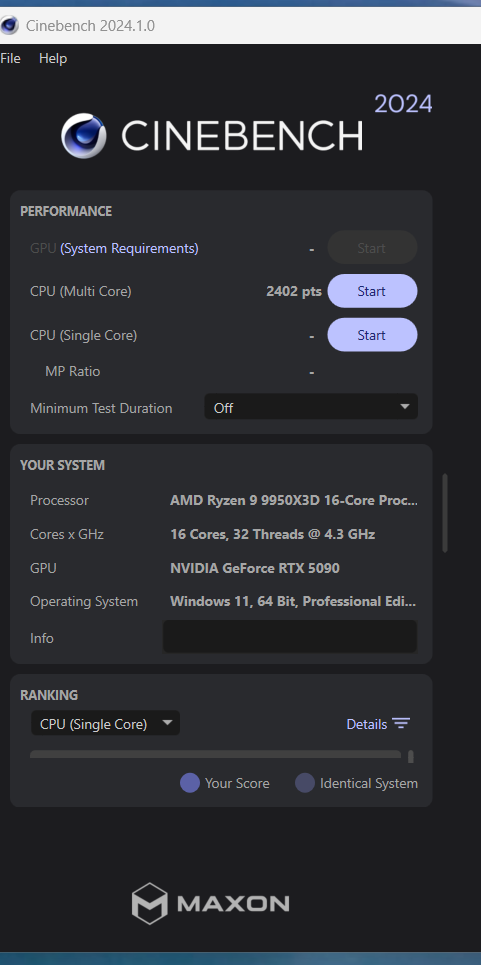Start the CPU Single Core benchmark
The image size is (481, 965).
(372, 335)
